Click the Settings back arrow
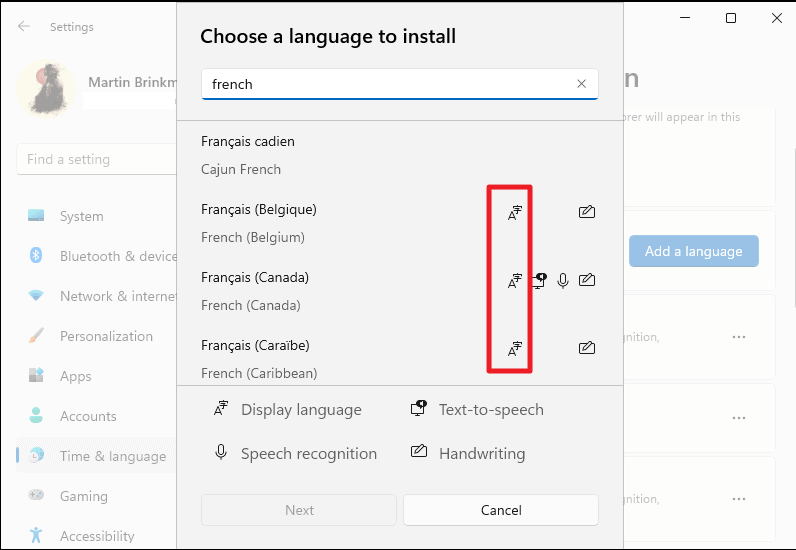Screen dimensions: 796x550 point(24,26)
